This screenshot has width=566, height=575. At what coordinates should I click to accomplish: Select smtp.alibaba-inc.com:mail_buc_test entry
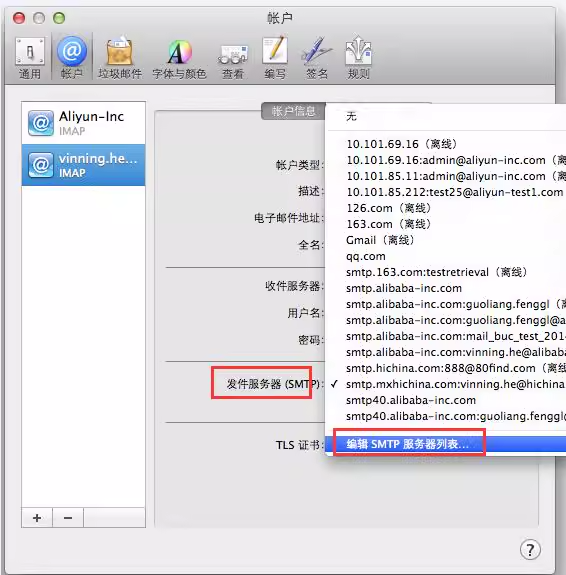(445, 336)
